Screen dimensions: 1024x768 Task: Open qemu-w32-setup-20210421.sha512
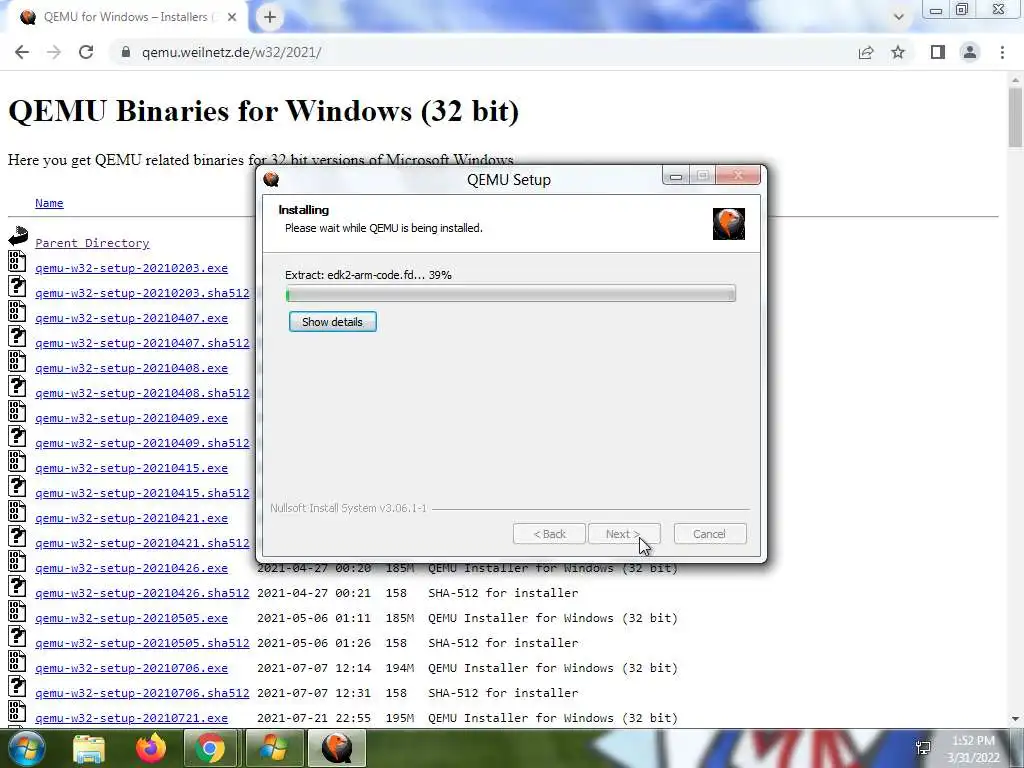coord(142,543)
